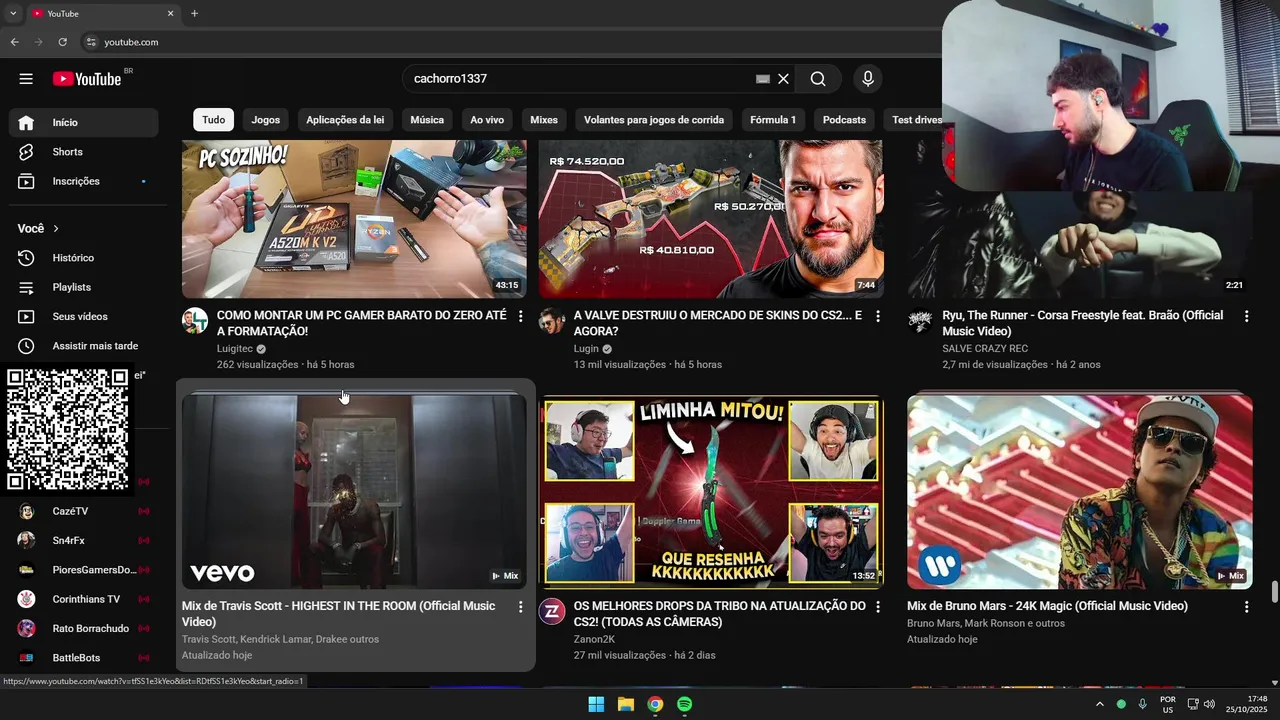The width and height of the screenshot is (1280, 720).
Task: Open Zanon2K channel avatar
Action: pos(552,612)
